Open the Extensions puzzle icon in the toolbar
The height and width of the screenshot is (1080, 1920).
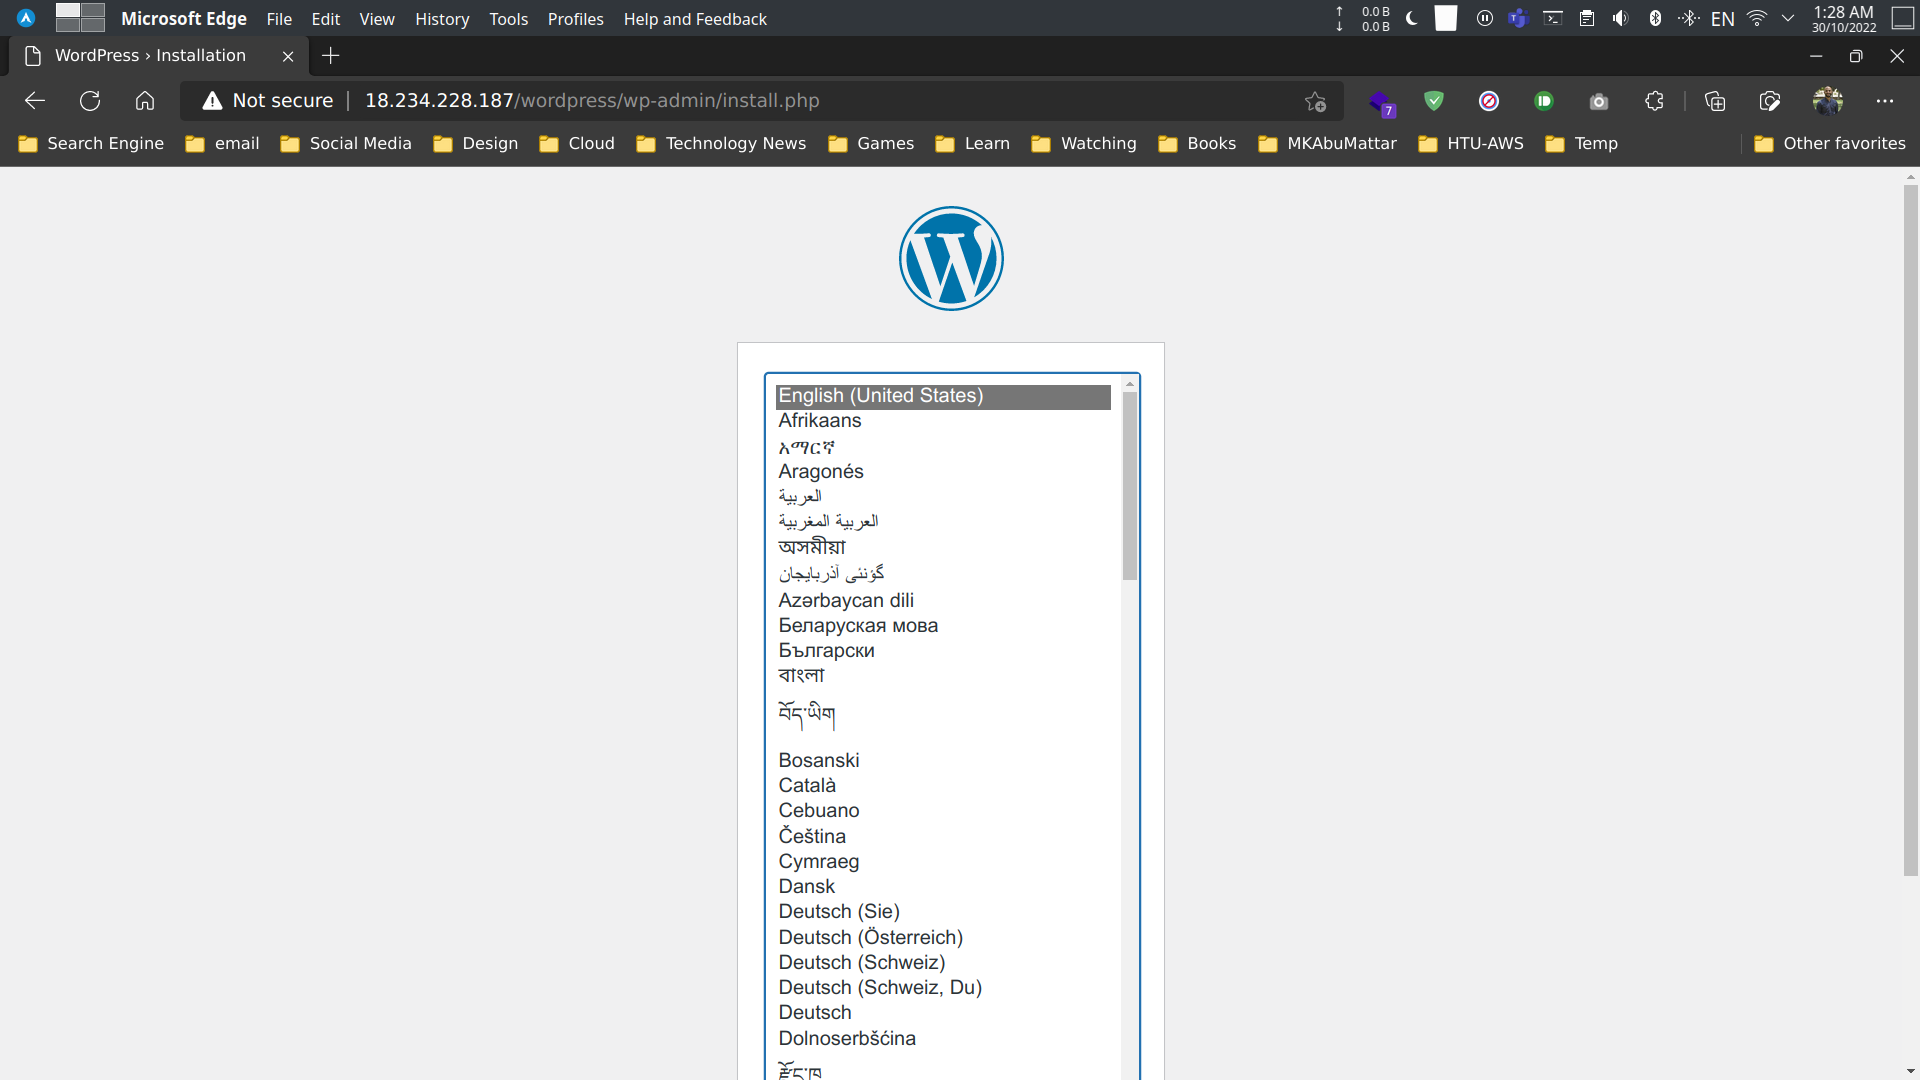1653,100
